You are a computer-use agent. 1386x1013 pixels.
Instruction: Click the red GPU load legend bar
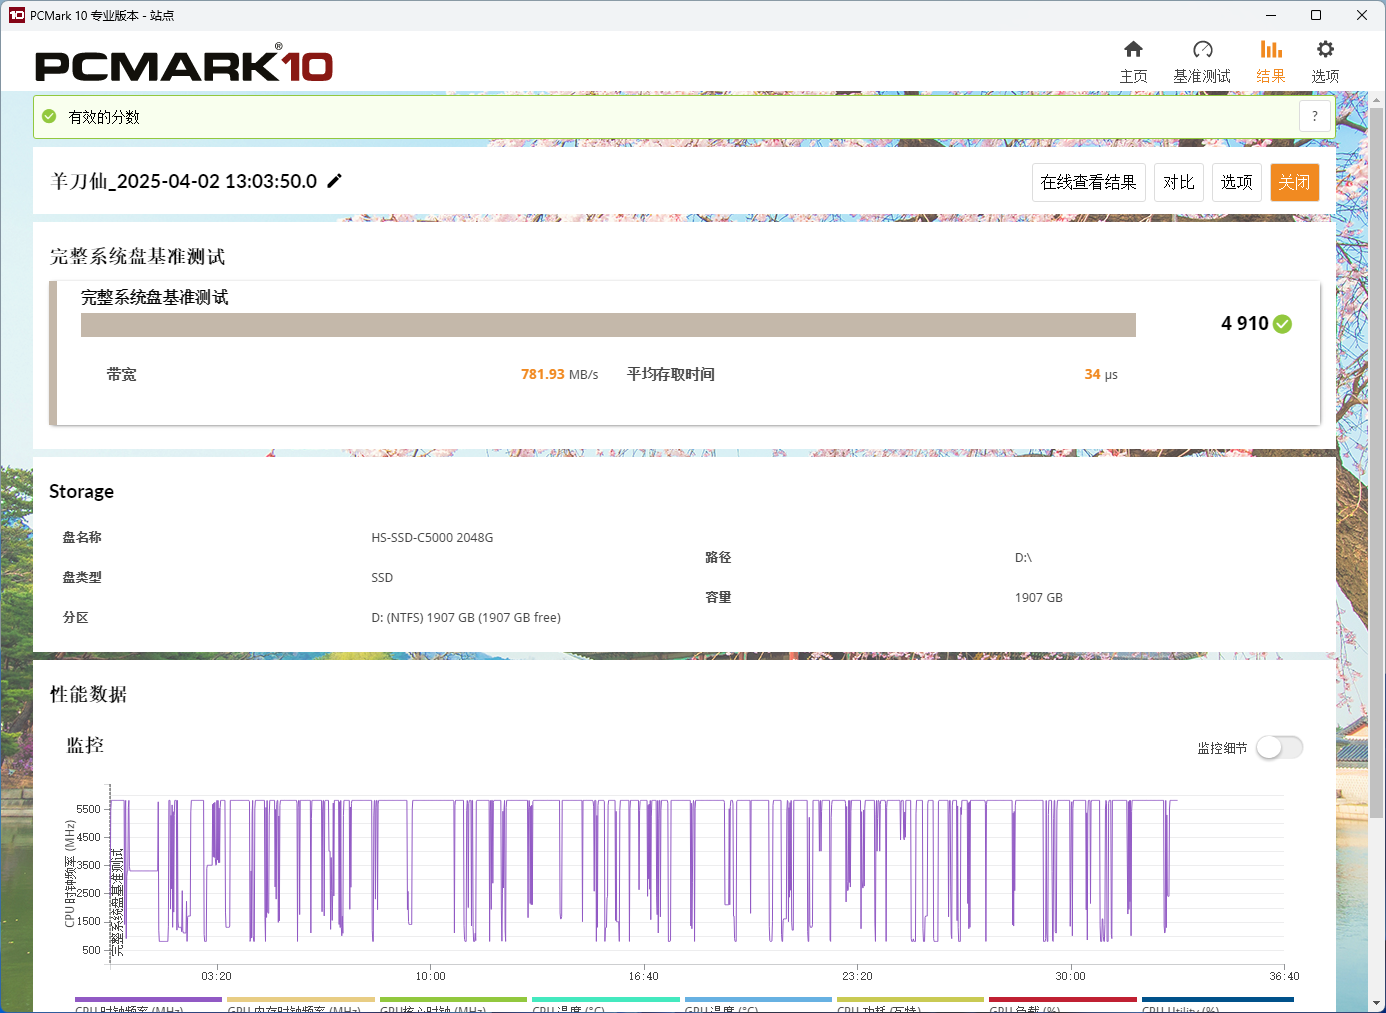1063,999
